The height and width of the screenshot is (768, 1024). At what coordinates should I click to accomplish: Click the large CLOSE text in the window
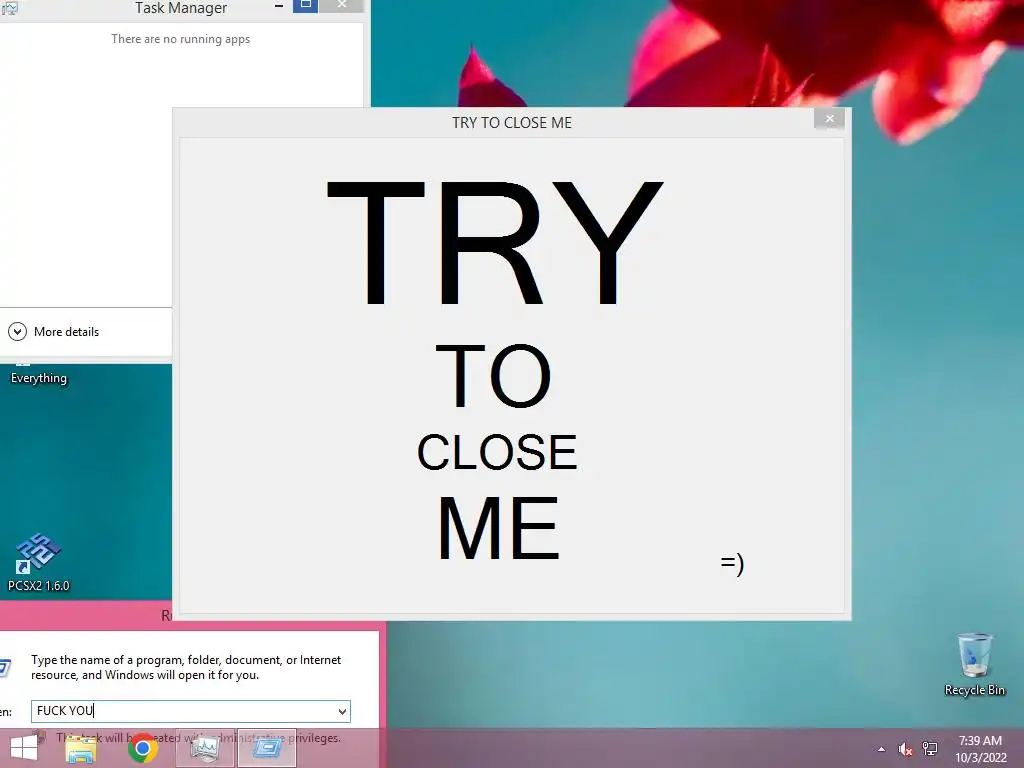point(497,452)
